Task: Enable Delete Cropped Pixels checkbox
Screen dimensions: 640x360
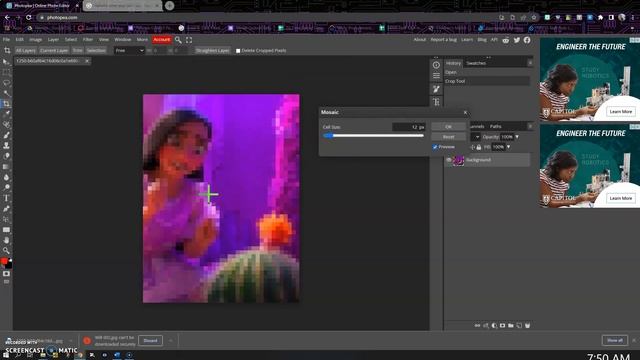Action: 238,51
